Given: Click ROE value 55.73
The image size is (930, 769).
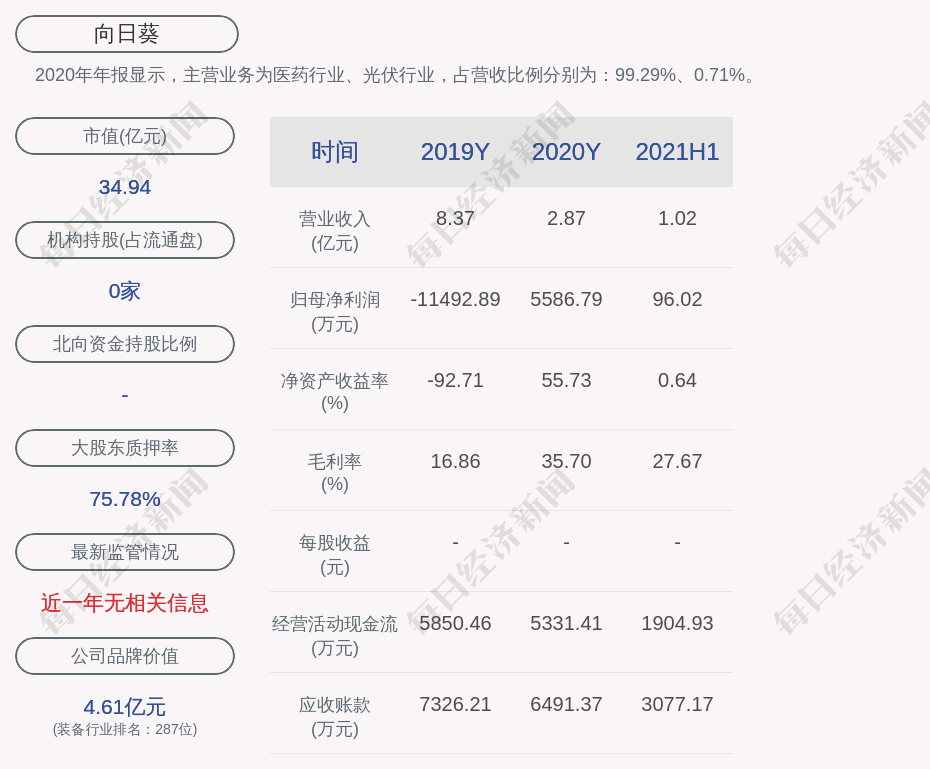Looking at the screenshot, I should (566, 380).
